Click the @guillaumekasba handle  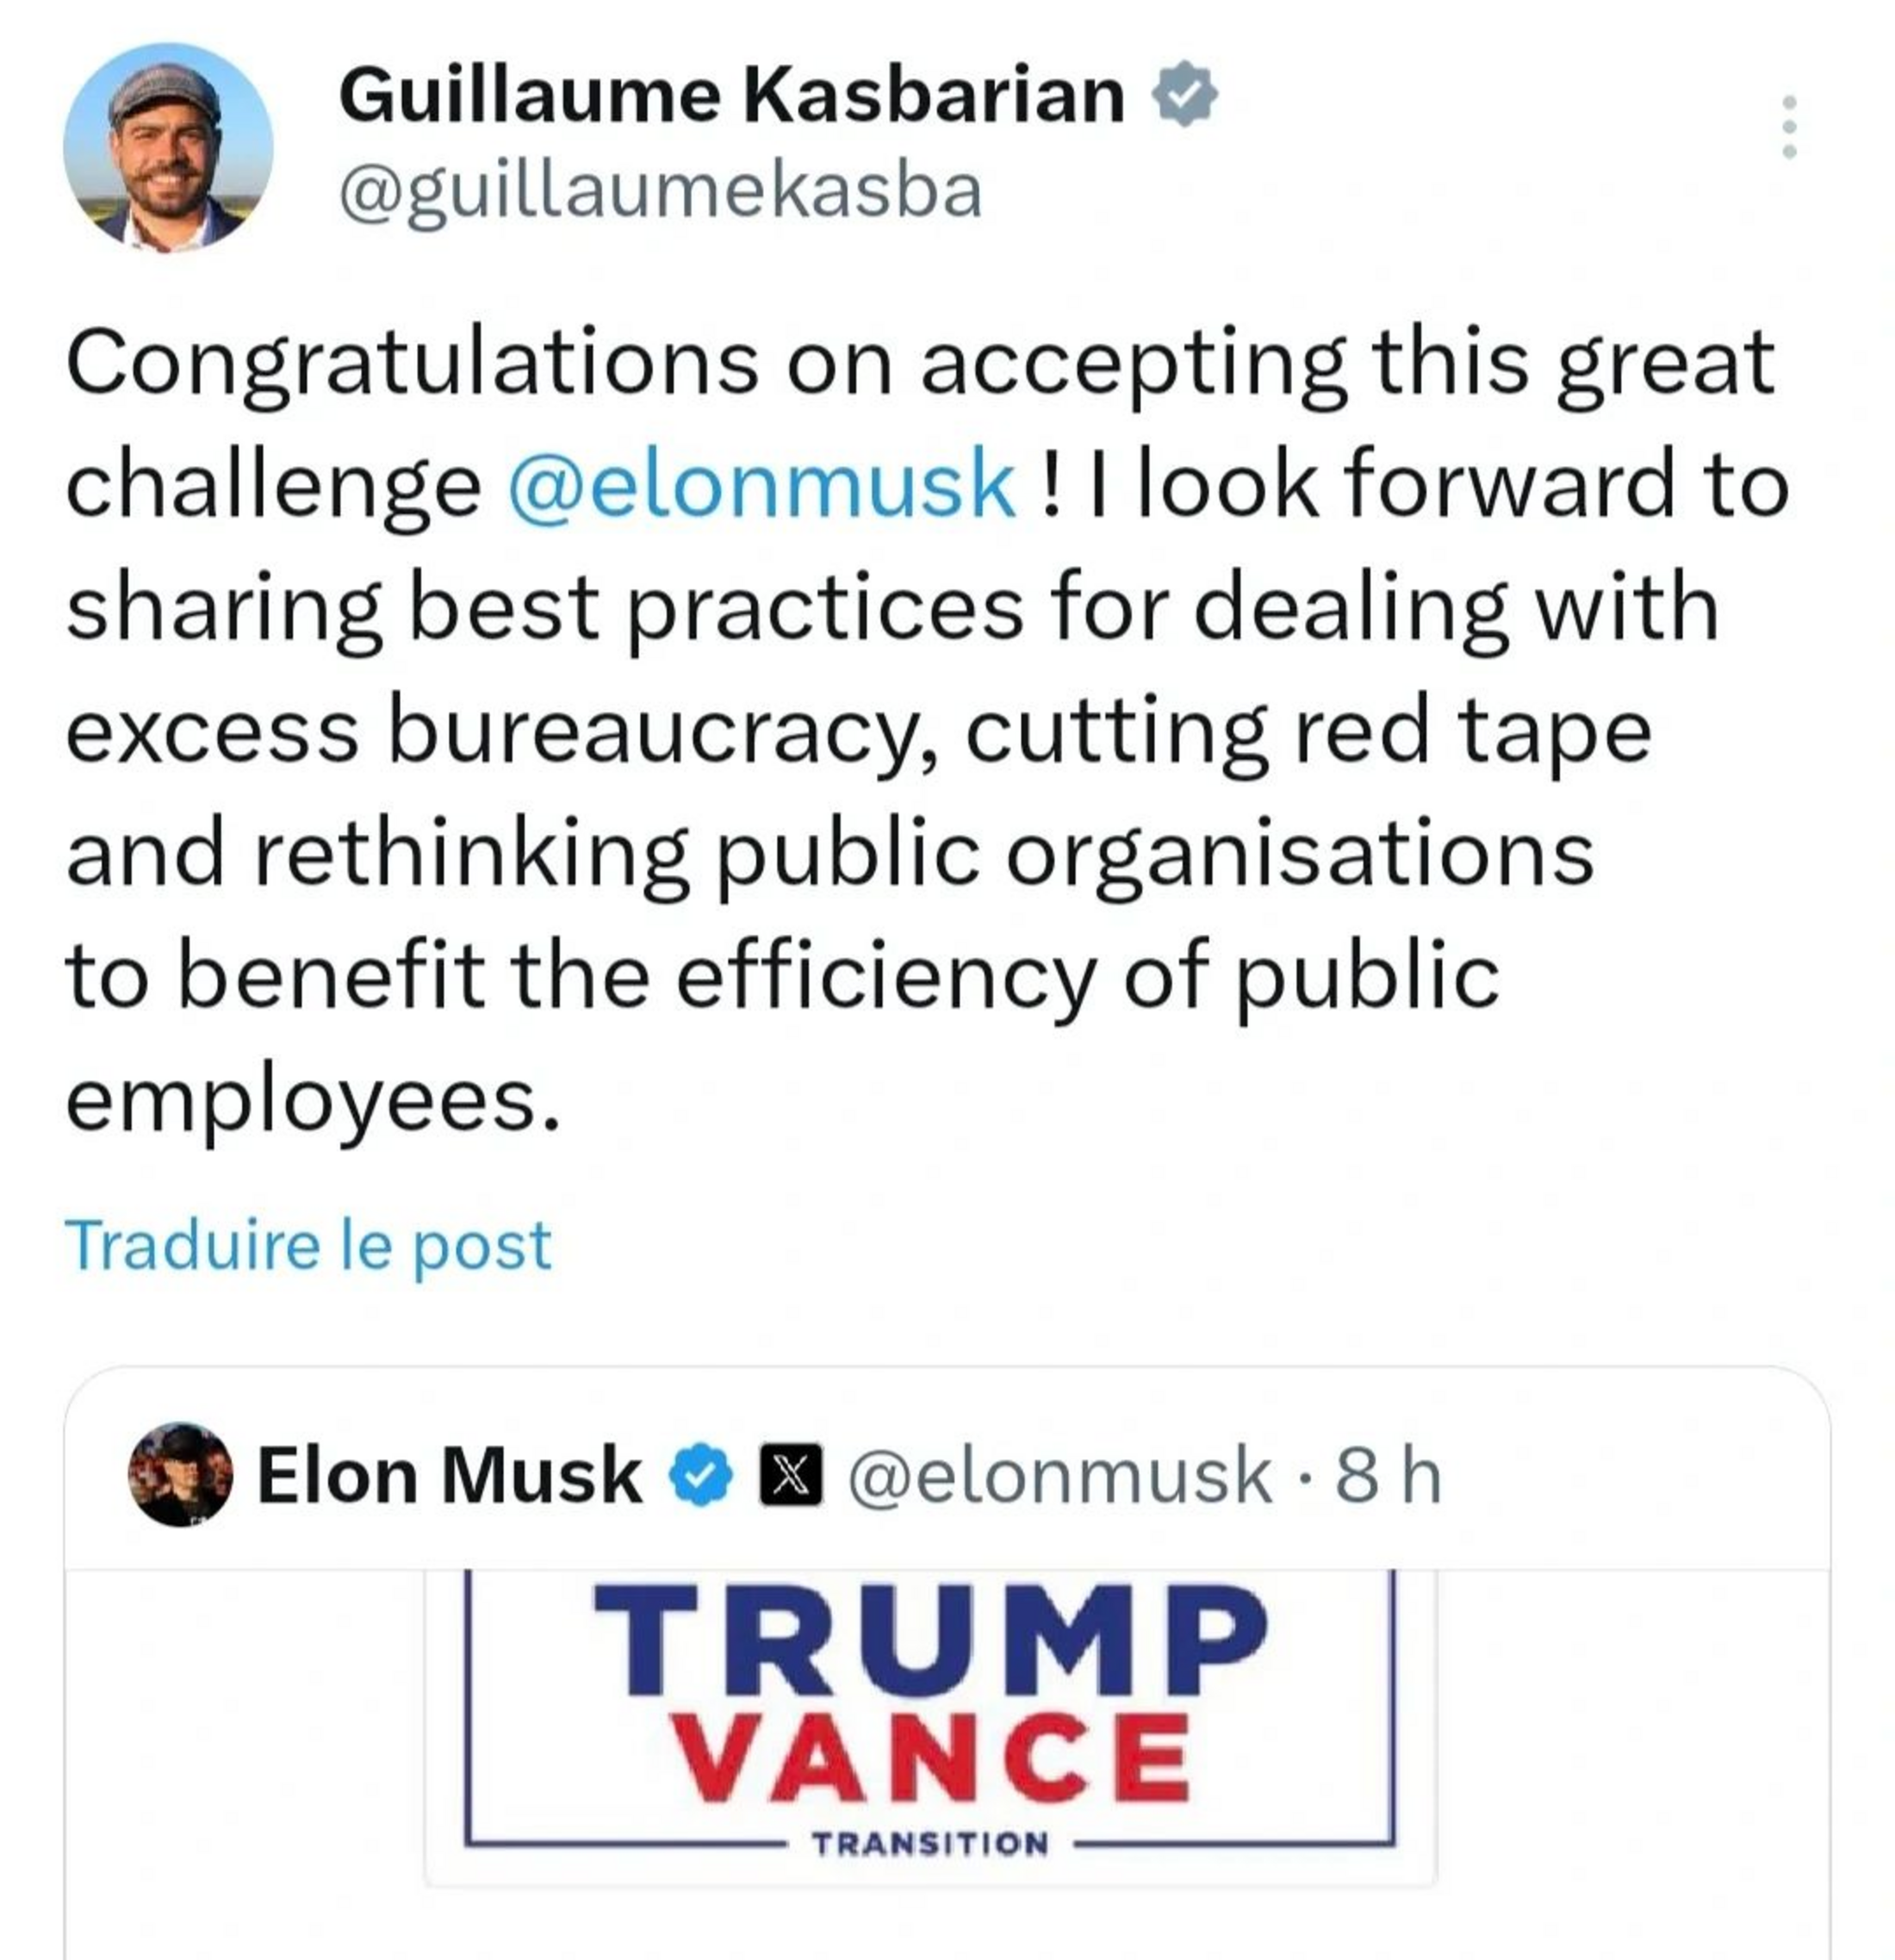pyautogui.click(x=661, y=191)
